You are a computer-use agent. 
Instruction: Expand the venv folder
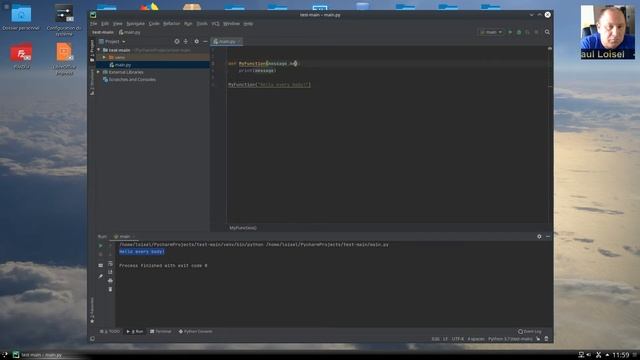click(x=104, y=58)
